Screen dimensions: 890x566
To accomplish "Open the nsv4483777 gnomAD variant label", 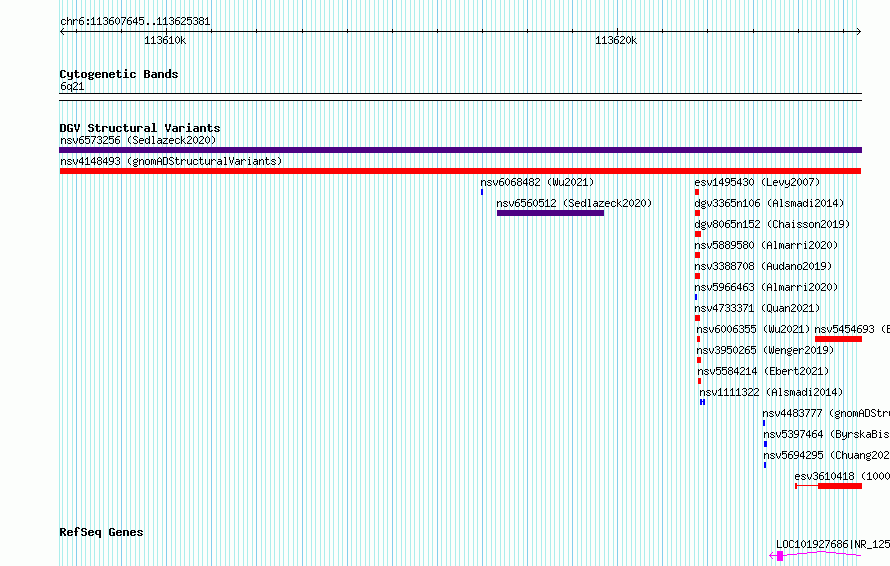I will click(826, 413).
